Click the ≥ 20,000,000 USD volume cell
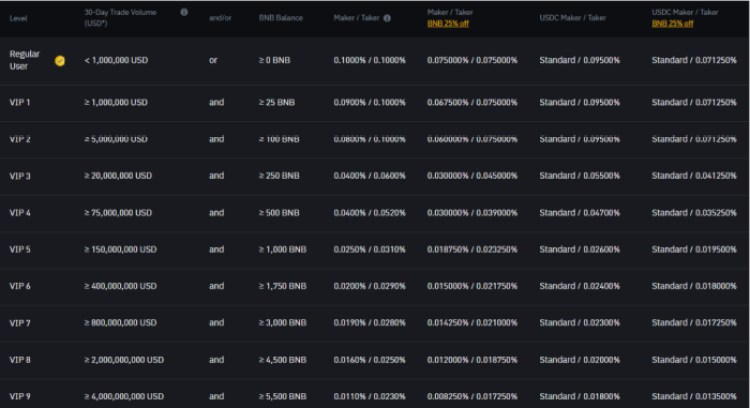This screenshot has width=750, height=408. pos(118,176)
